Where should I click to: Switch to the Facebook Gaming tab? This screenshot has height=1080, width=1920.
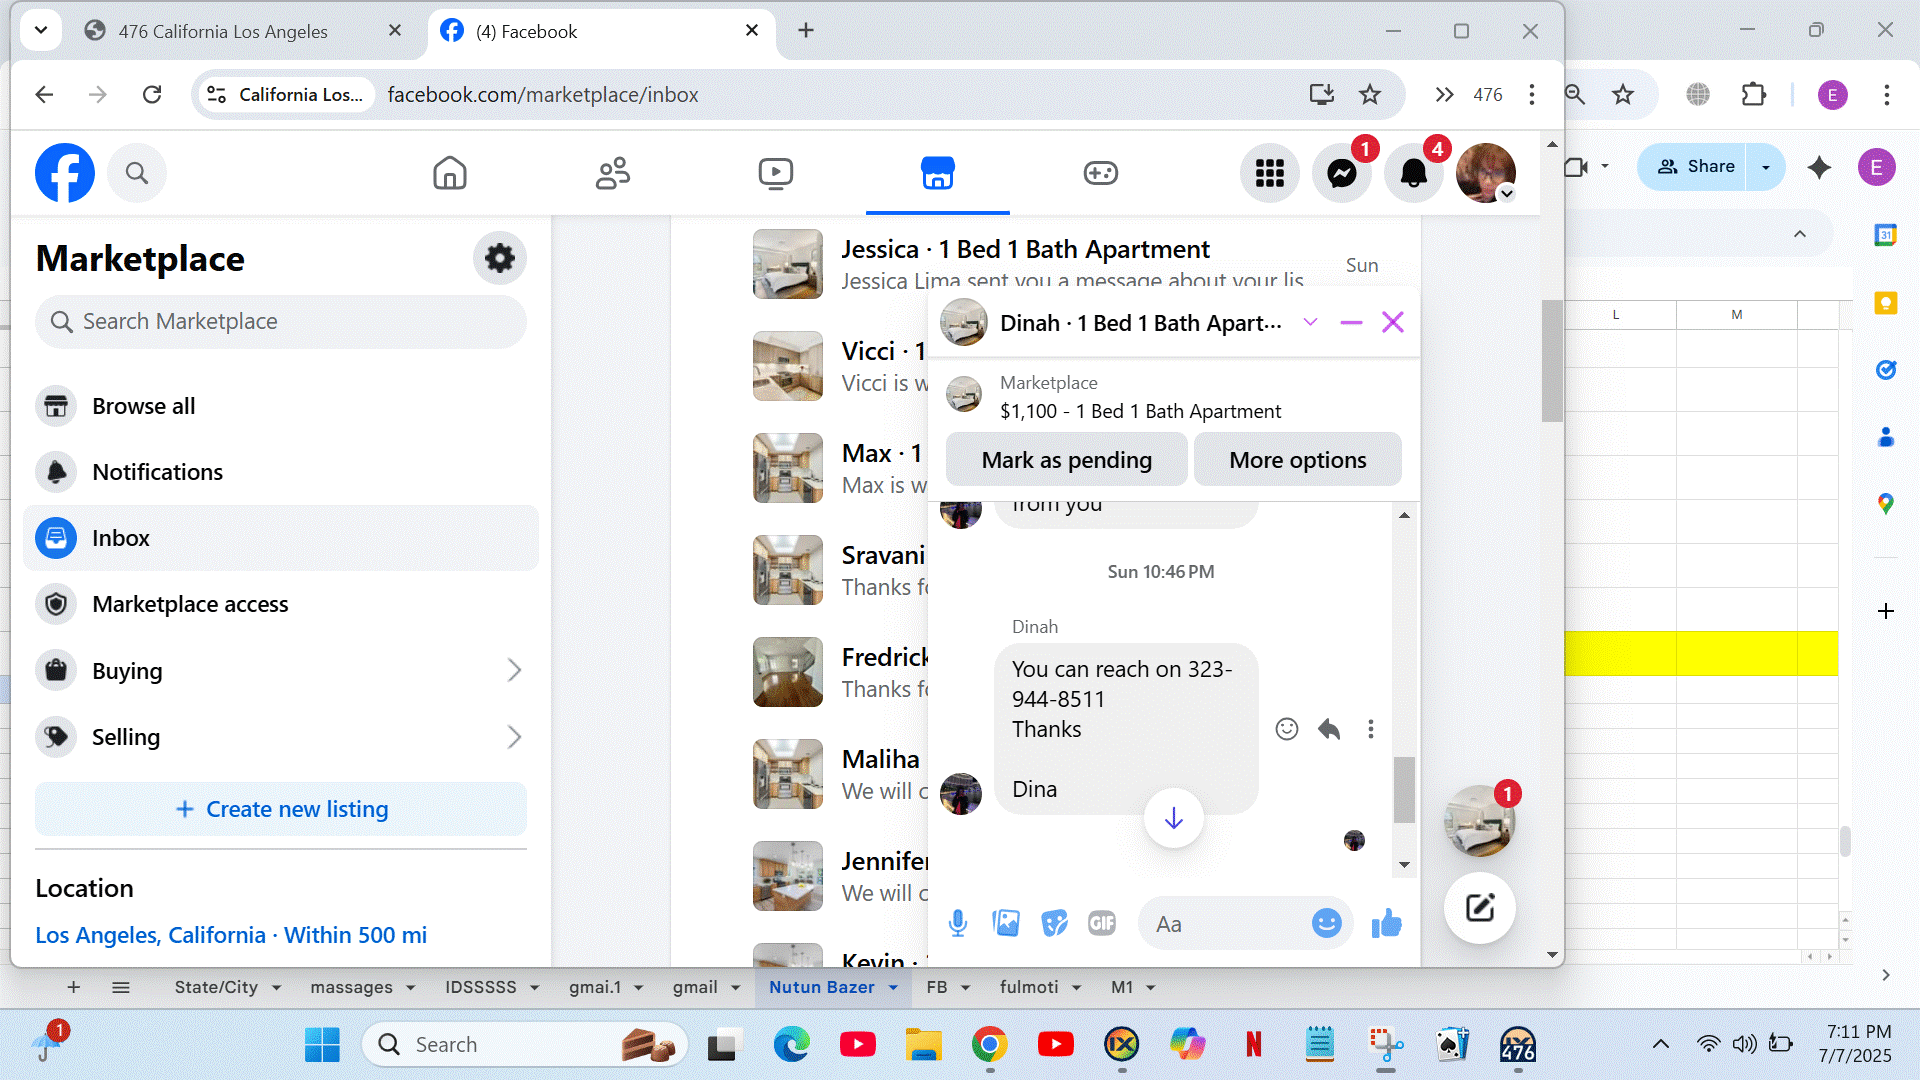pyautogui.click(x=1100, y=173)
